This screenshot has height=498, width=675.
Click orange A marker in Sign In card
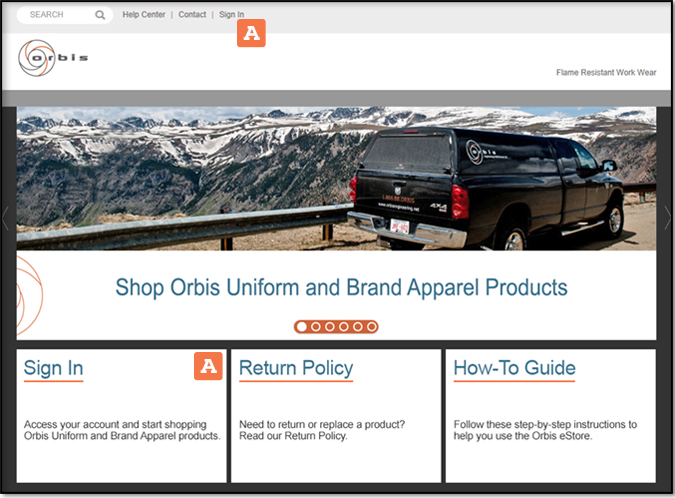(x=207, y=366)
